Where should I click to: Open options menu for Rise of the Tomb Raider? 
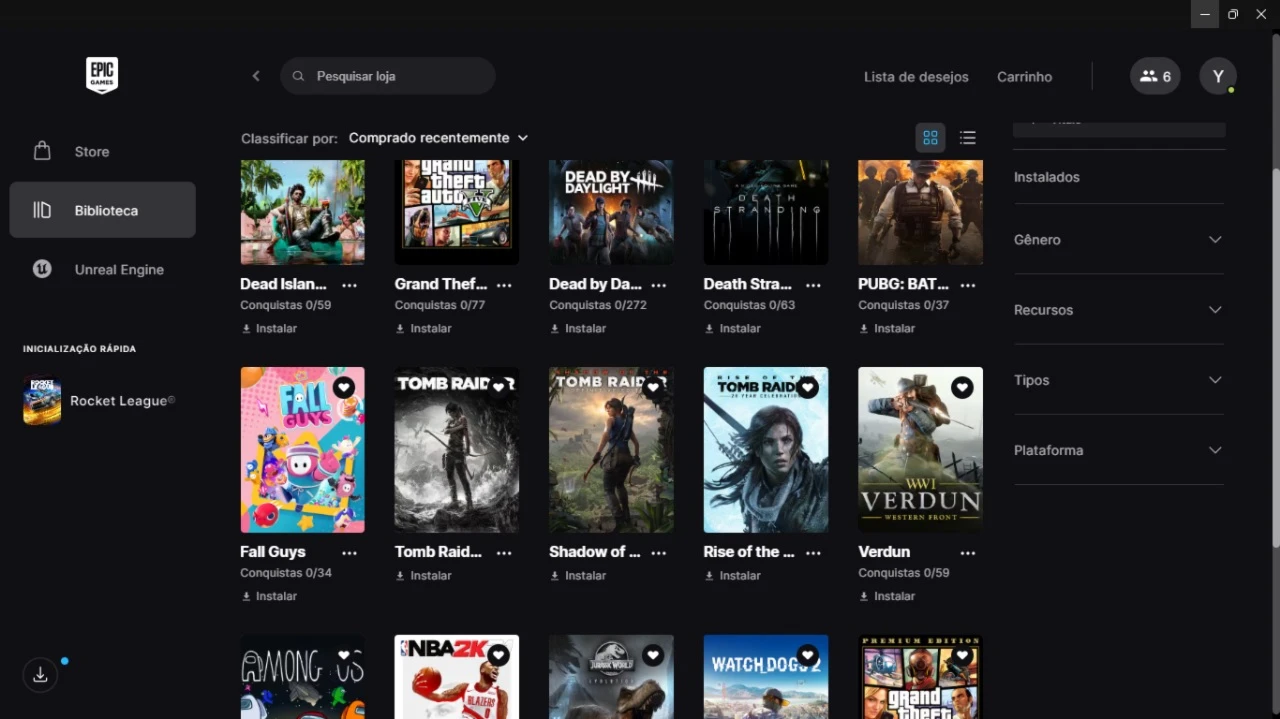tap(813, 553)
